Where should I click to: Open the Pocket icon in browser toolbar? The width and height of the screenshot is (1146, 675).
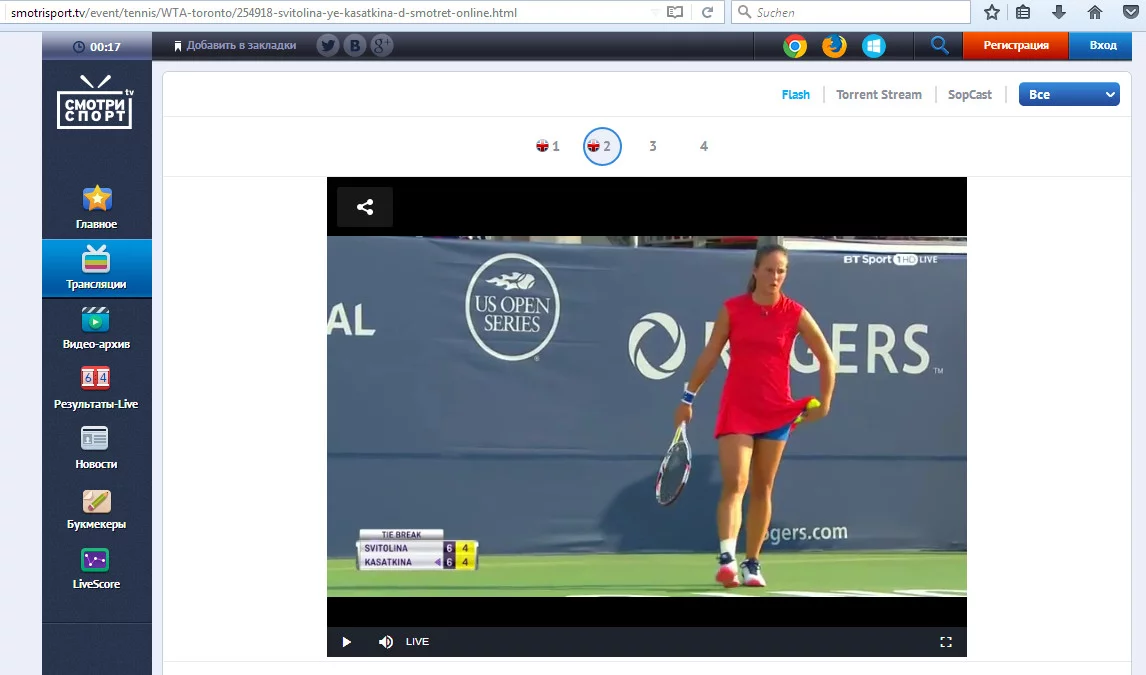[x=1130, y=12]
